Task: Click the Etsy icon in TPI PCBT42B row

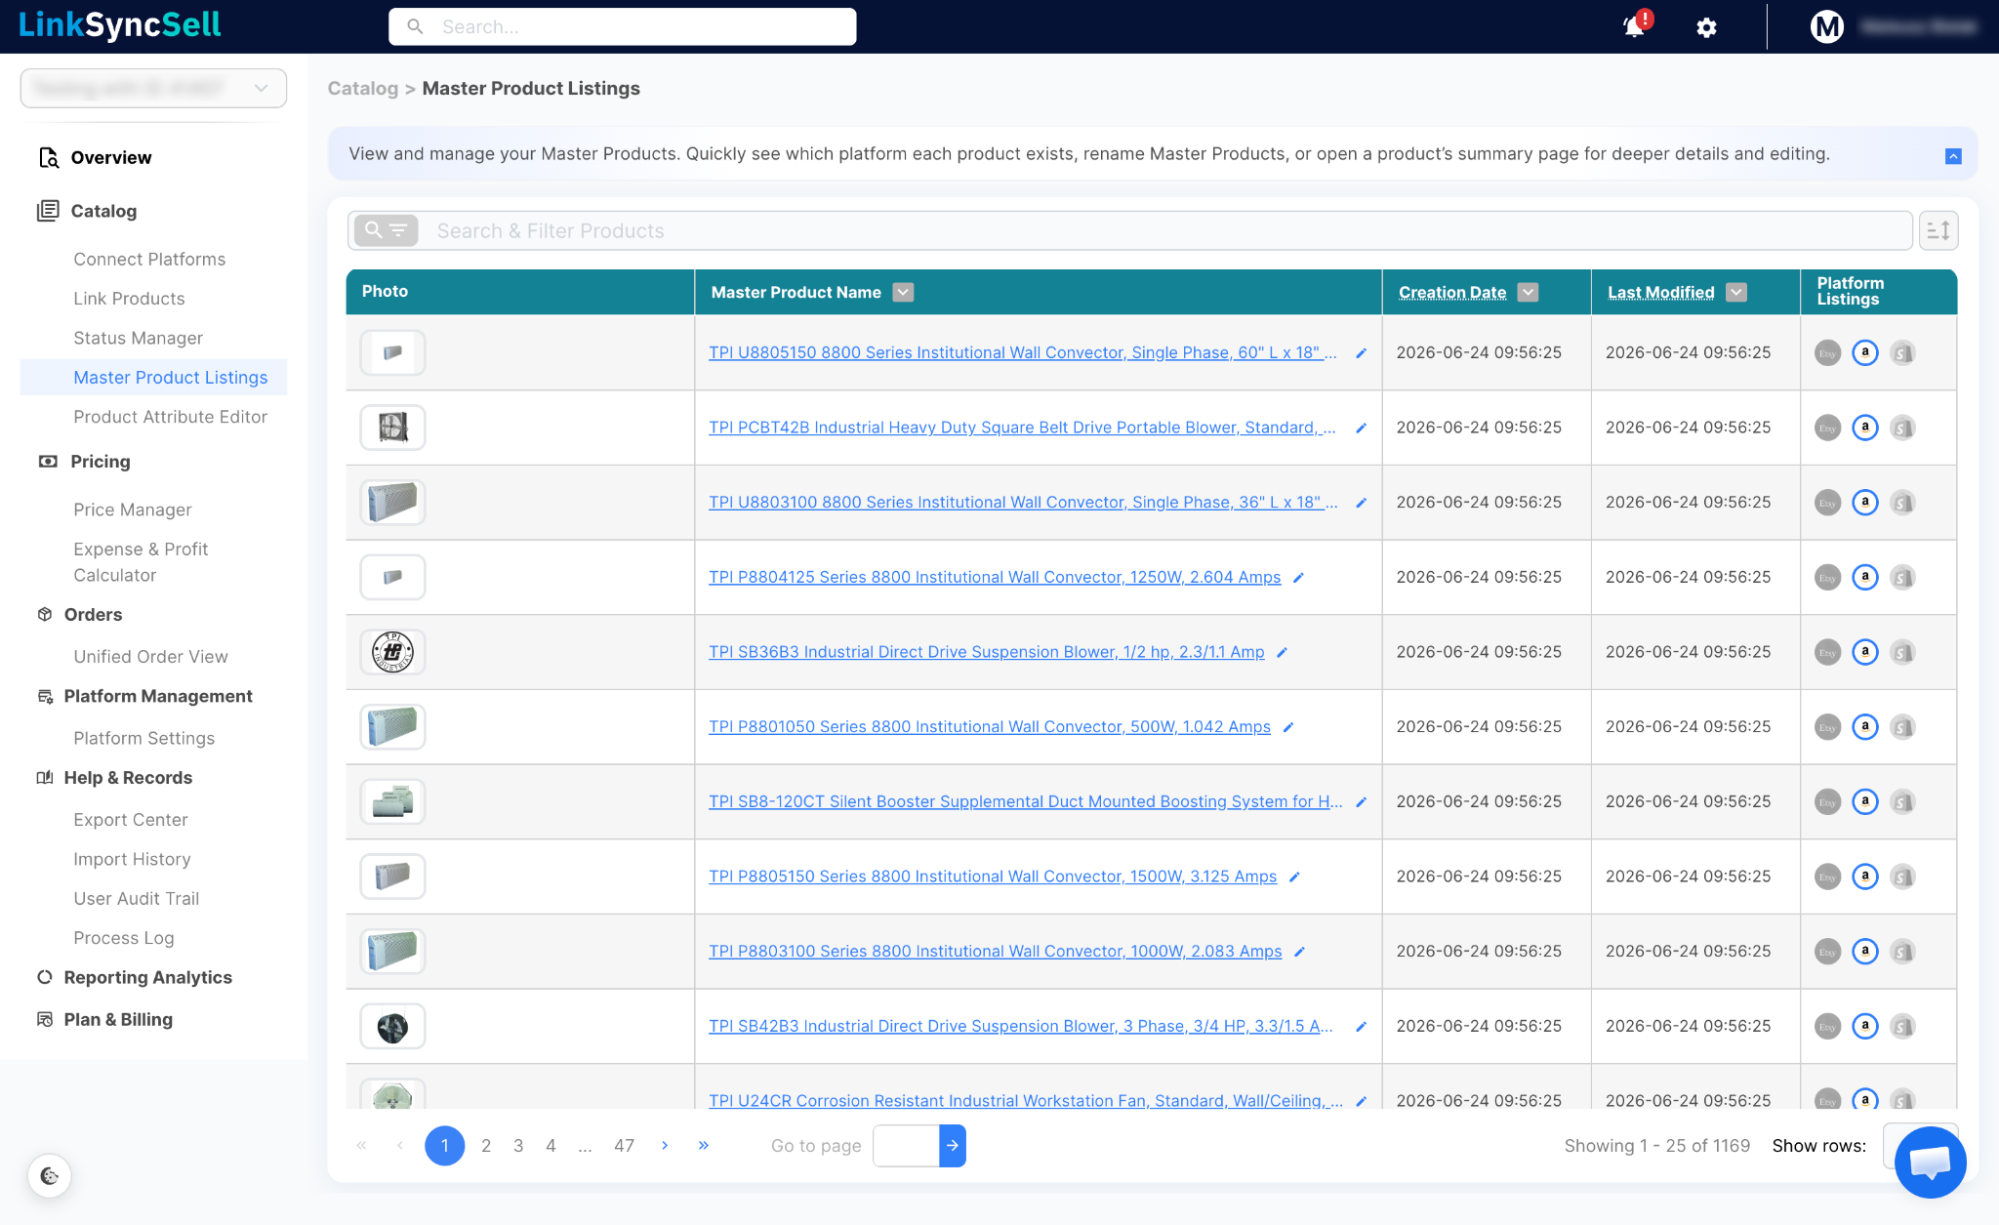Action: point(1827,428)
